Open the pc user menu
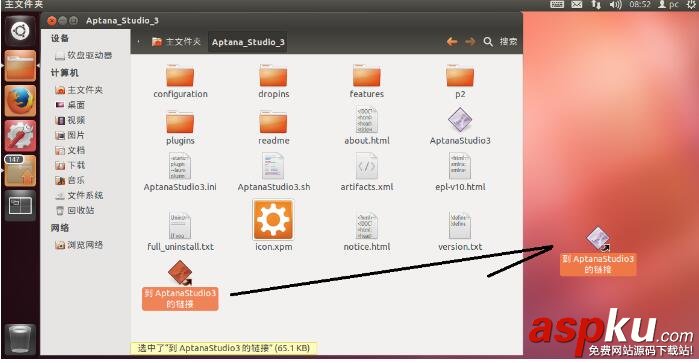The height and width of the screenshot is (363, 699). (x=669, y=4)
